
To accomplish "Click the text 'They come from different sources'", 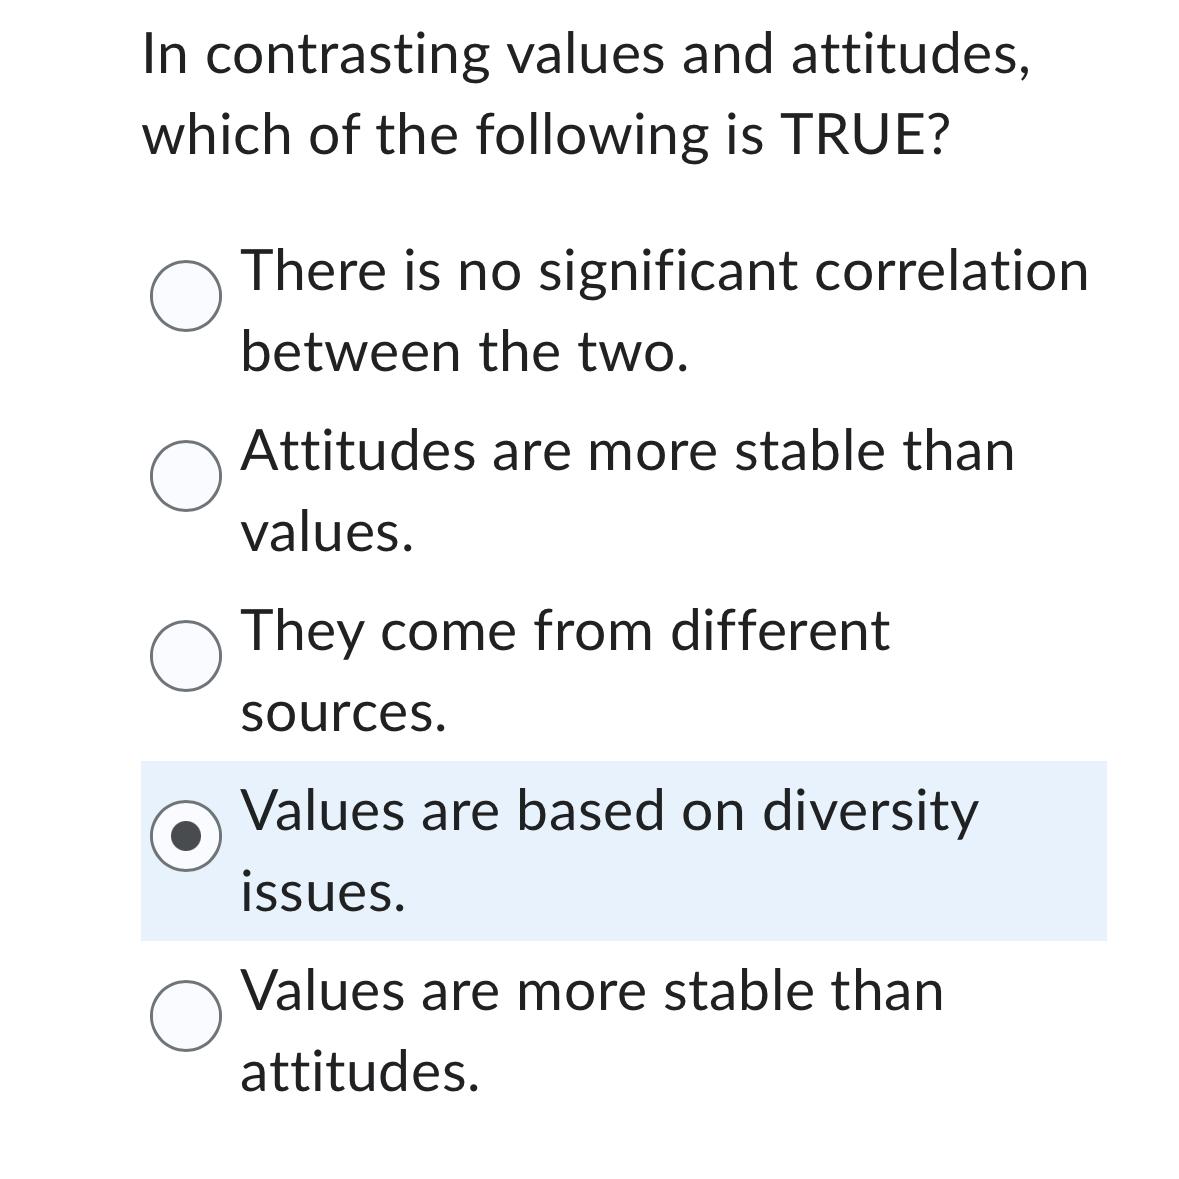I will [565, 670].
